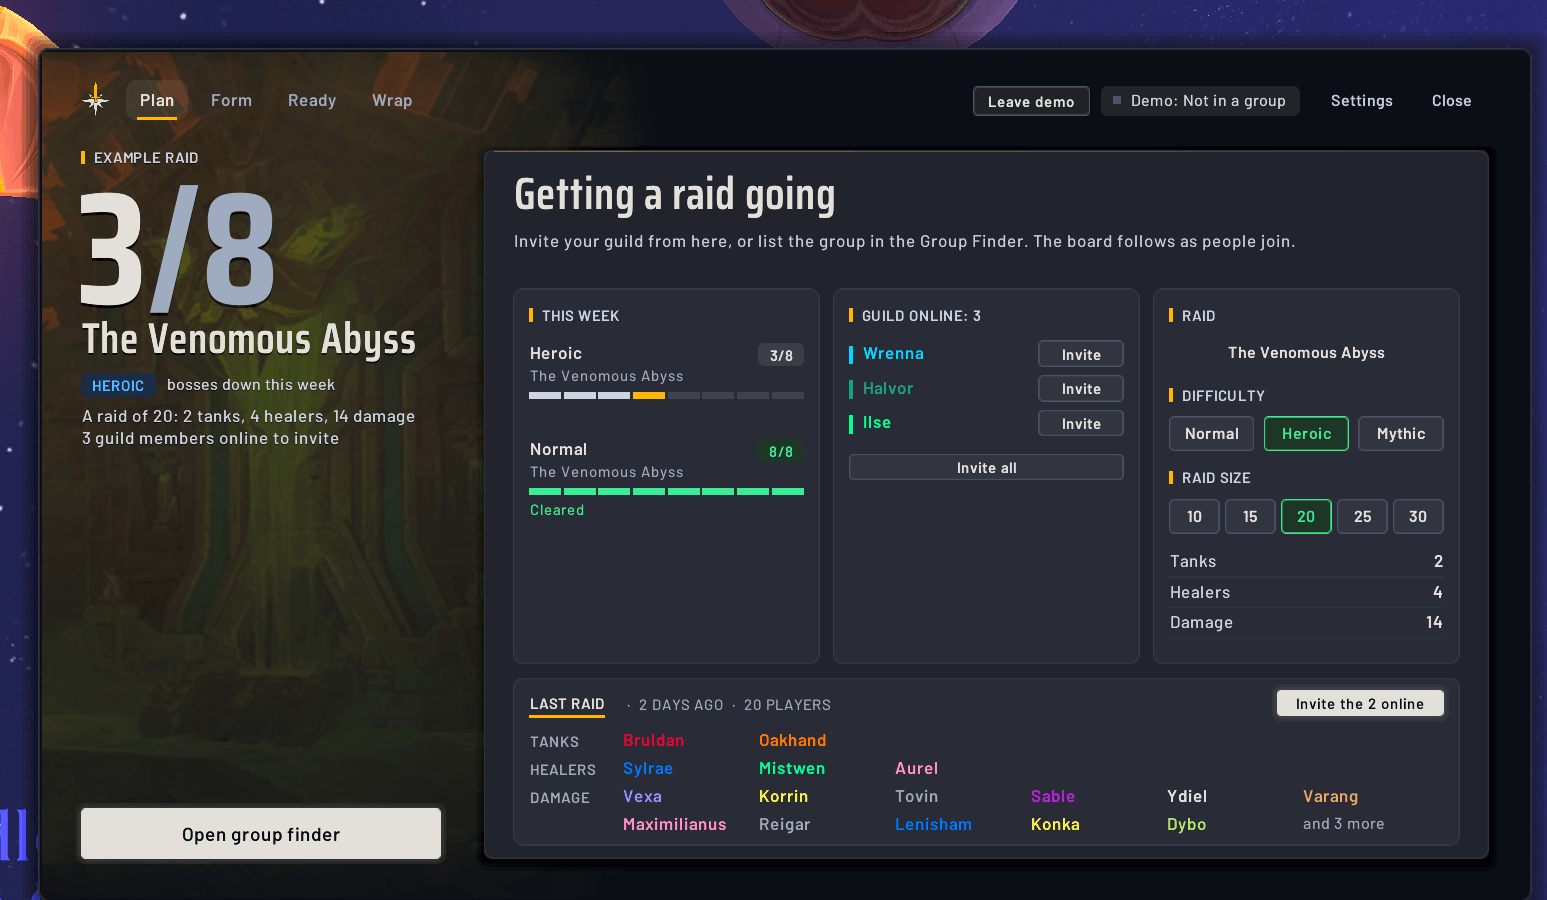Click the Normal 8/8 badge

(x=781, y=451)
